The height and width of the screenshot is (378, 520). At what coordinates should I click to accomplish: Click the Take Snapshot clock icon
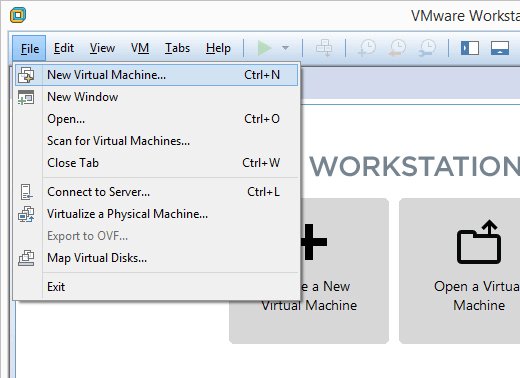(367, 48)
